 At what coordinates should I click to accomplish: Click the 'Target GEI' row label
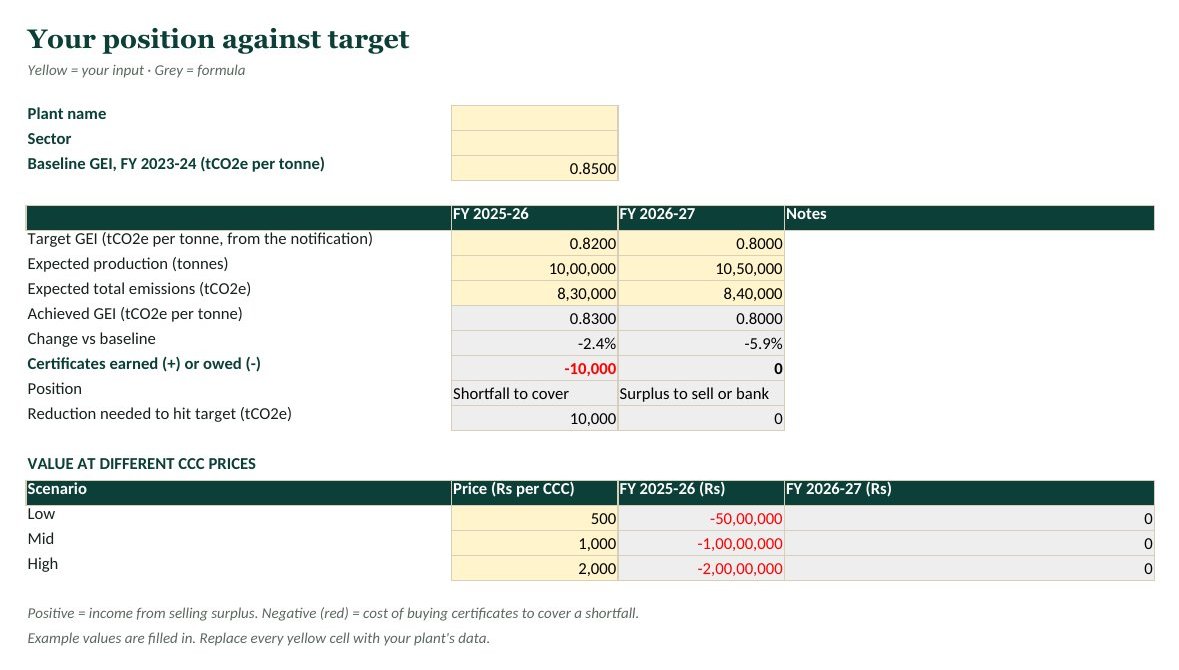[x=200, y=238]
